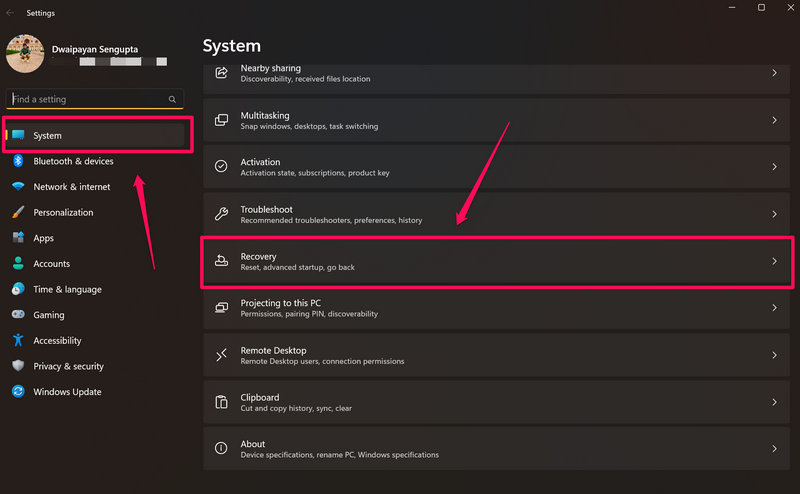Image resolution: width=800 pixels, height=494 pixels.
Task: Click the Find a setting search box
Action: 88,100
